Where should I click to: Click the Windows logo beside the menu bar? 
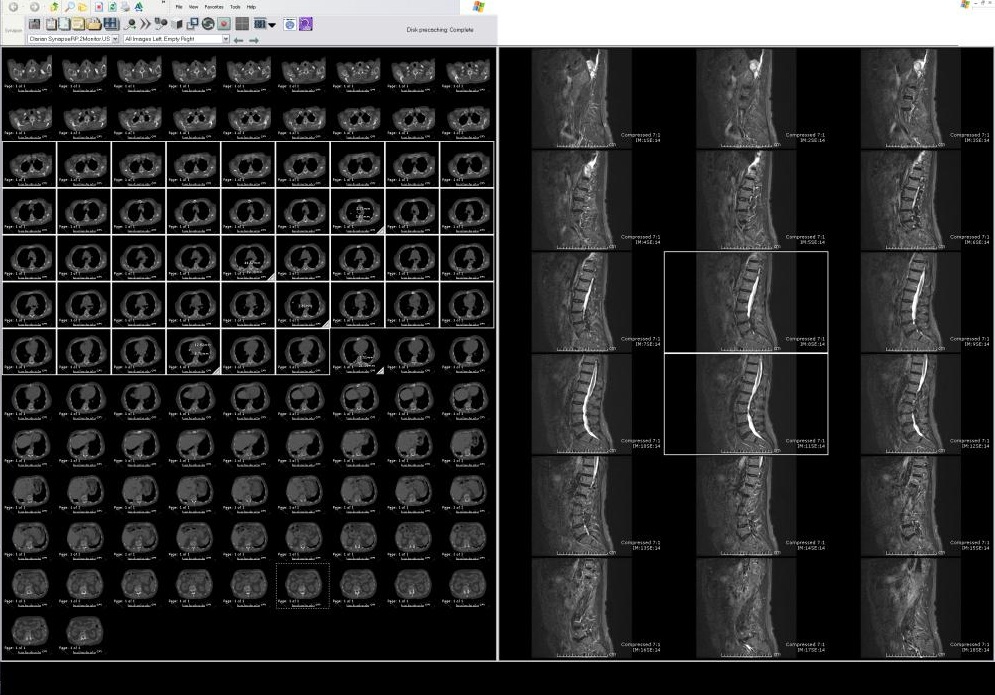479,7
